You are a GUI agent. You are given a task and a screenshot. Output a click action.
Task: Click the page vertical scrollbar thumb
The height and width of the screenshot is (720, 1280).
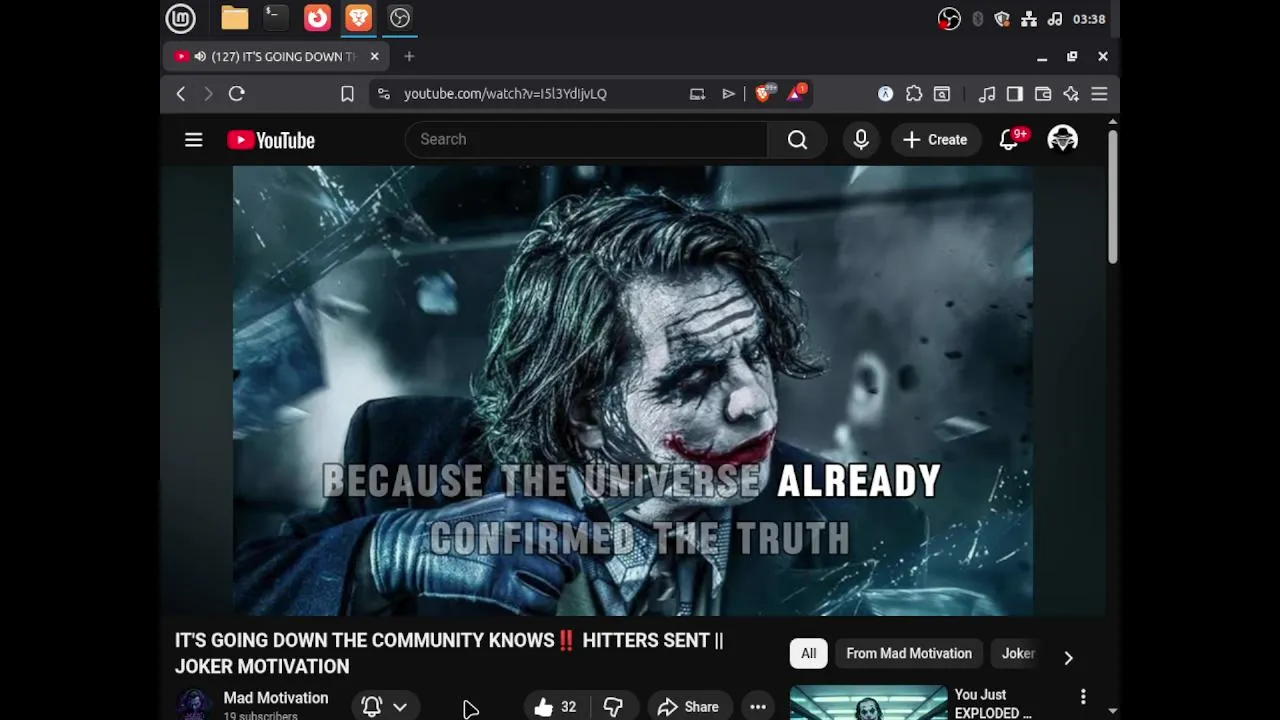click(x=1112, y=196)
